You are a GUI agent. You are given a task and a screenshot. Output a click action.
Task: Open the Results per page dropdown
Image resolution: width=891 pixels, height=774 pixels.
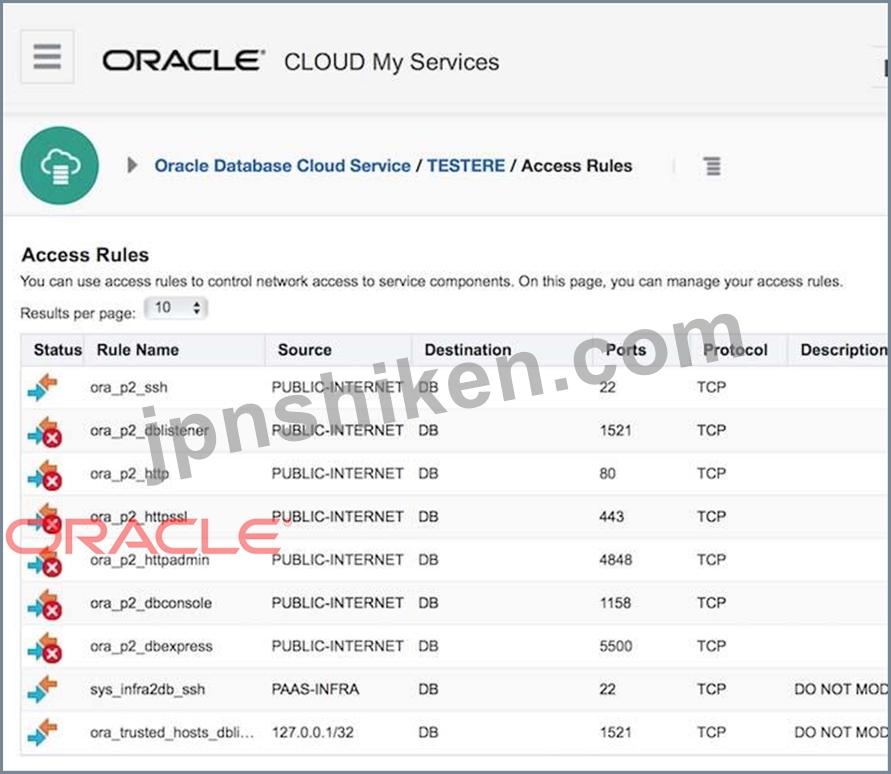coord(176,308)
